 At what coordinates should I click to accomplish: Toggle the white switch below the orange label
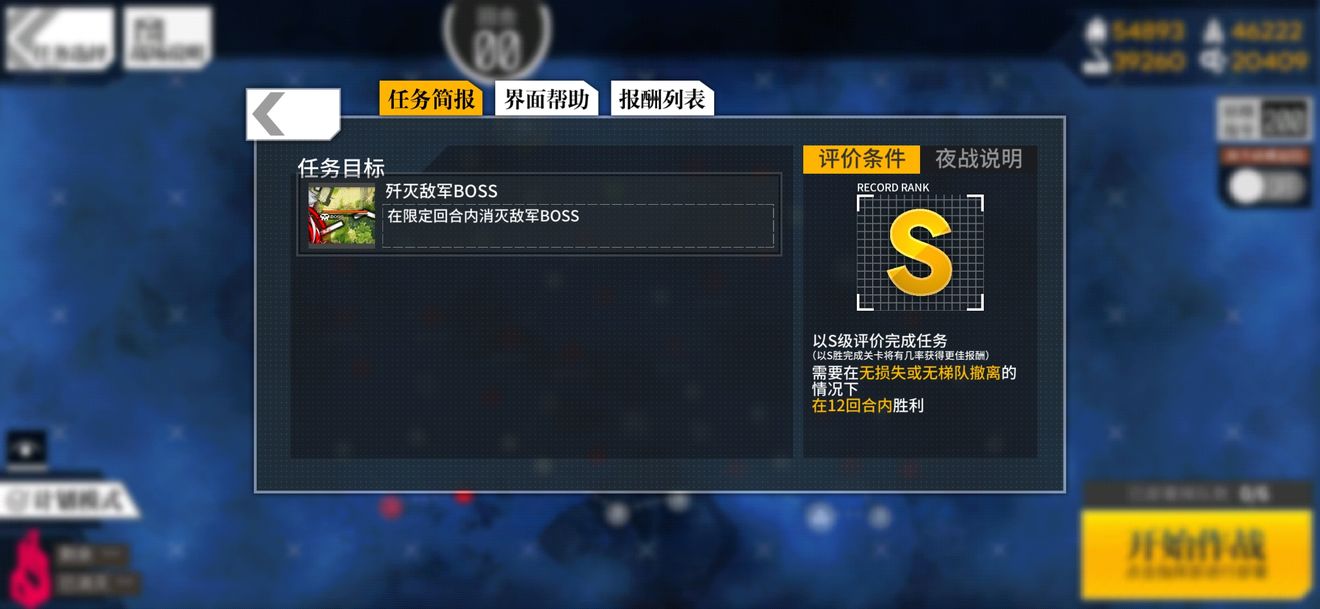pyautogui.click(x=1266, y=186)
